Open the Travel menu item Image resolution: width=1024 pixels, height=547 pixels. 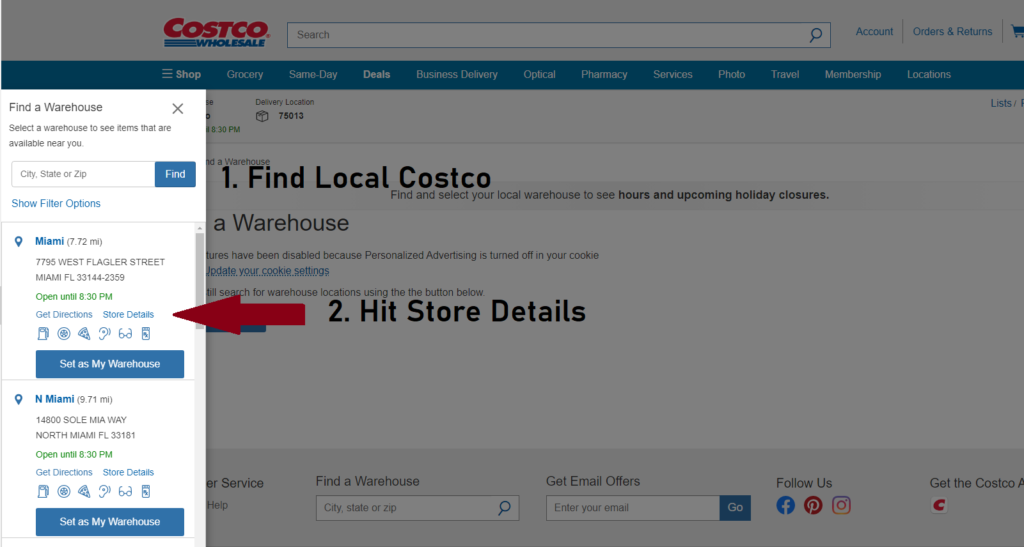(x=785, y=74)
